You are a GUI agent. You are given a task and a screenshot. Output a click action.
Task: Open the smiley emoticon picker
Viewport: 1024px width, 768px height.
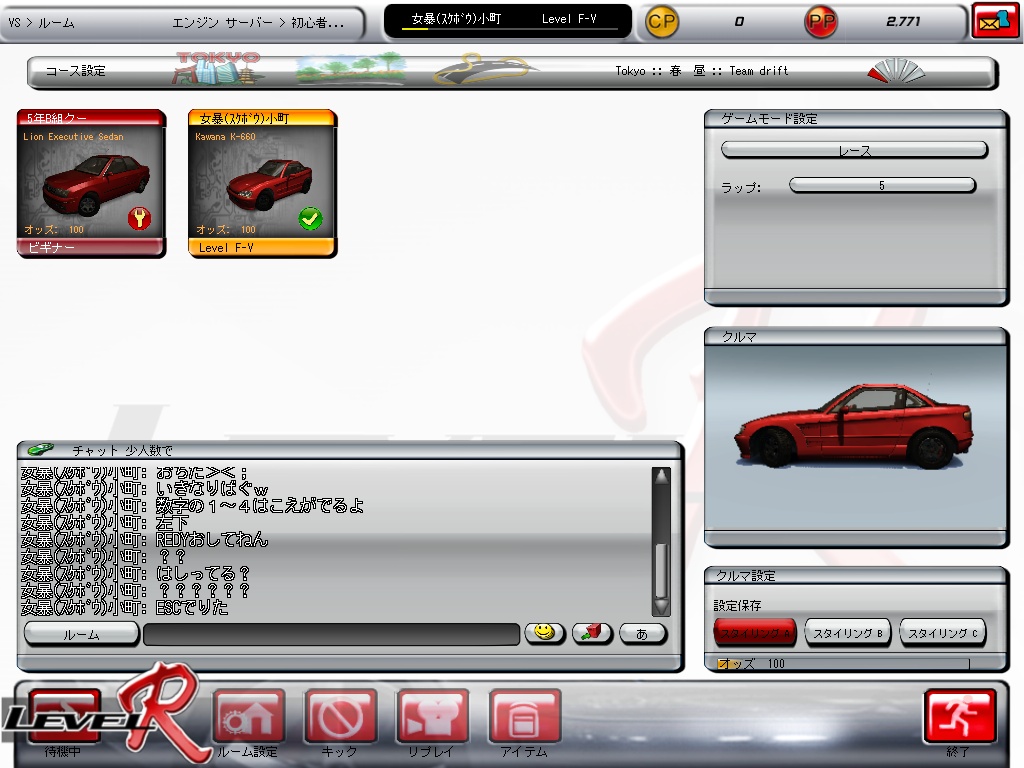pyautogui.click(x=545, y=633)
